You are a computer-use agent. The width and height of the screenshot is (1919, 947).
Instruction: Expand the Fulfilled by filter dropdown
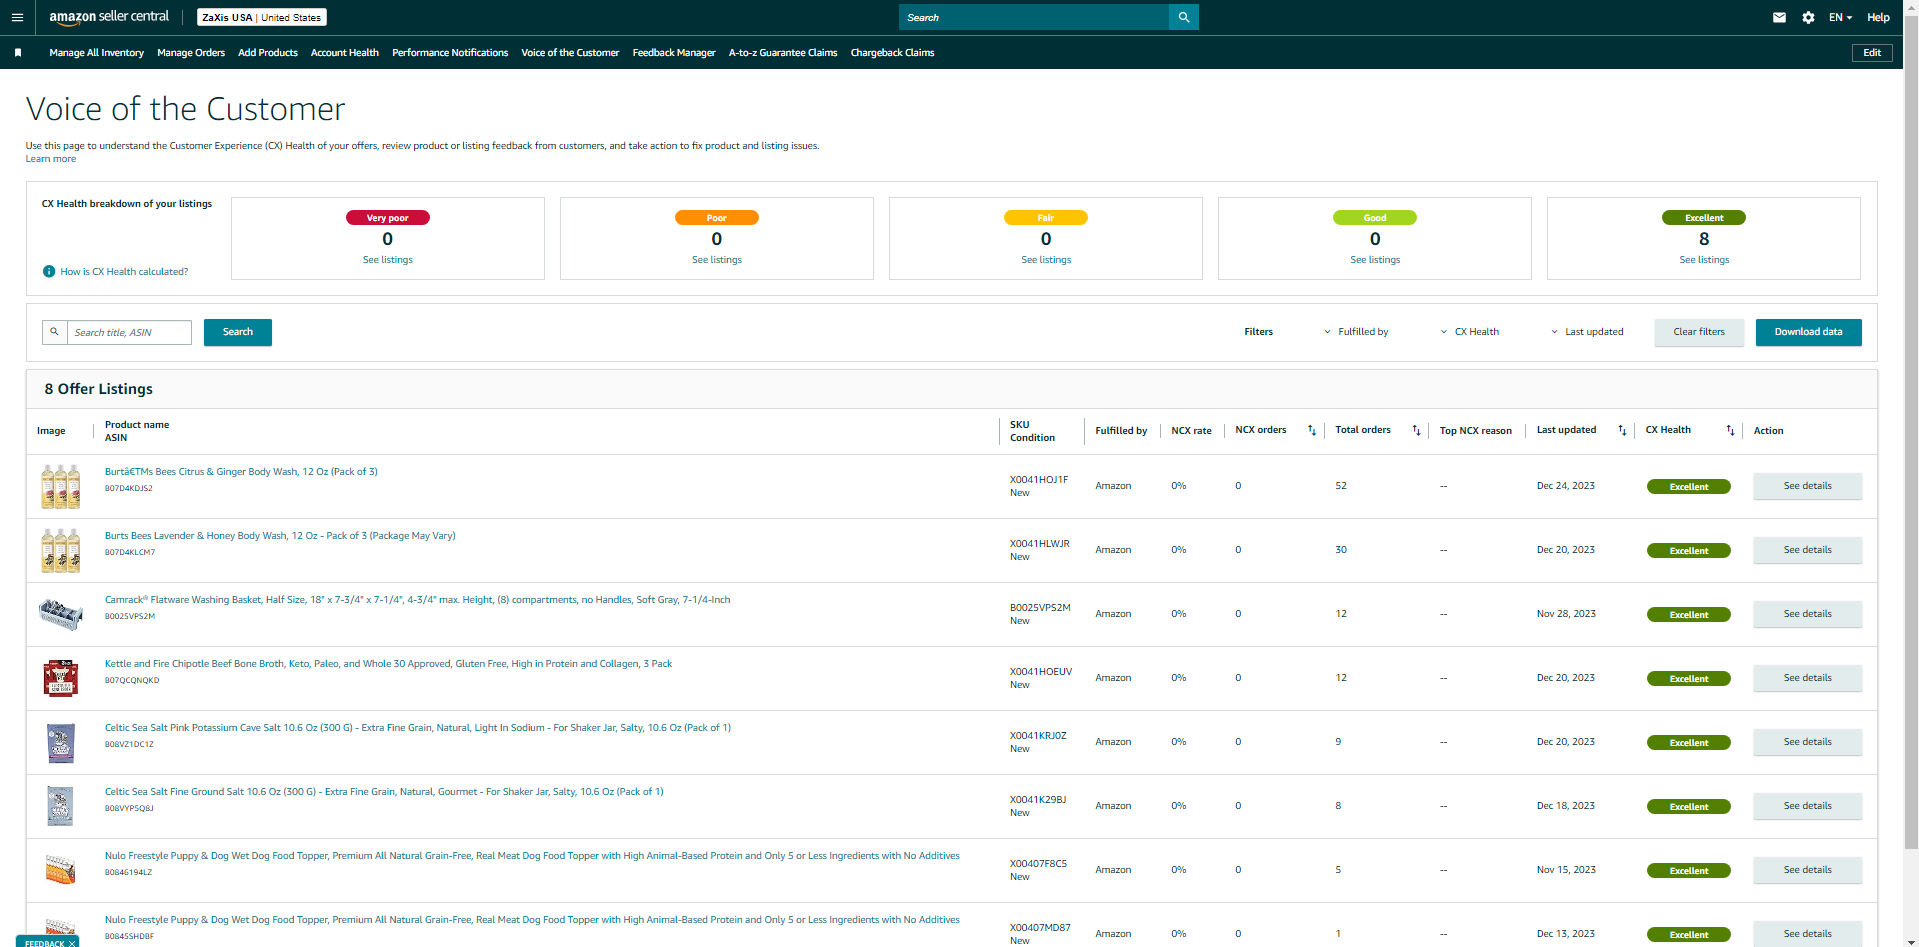pos(1355,332)
